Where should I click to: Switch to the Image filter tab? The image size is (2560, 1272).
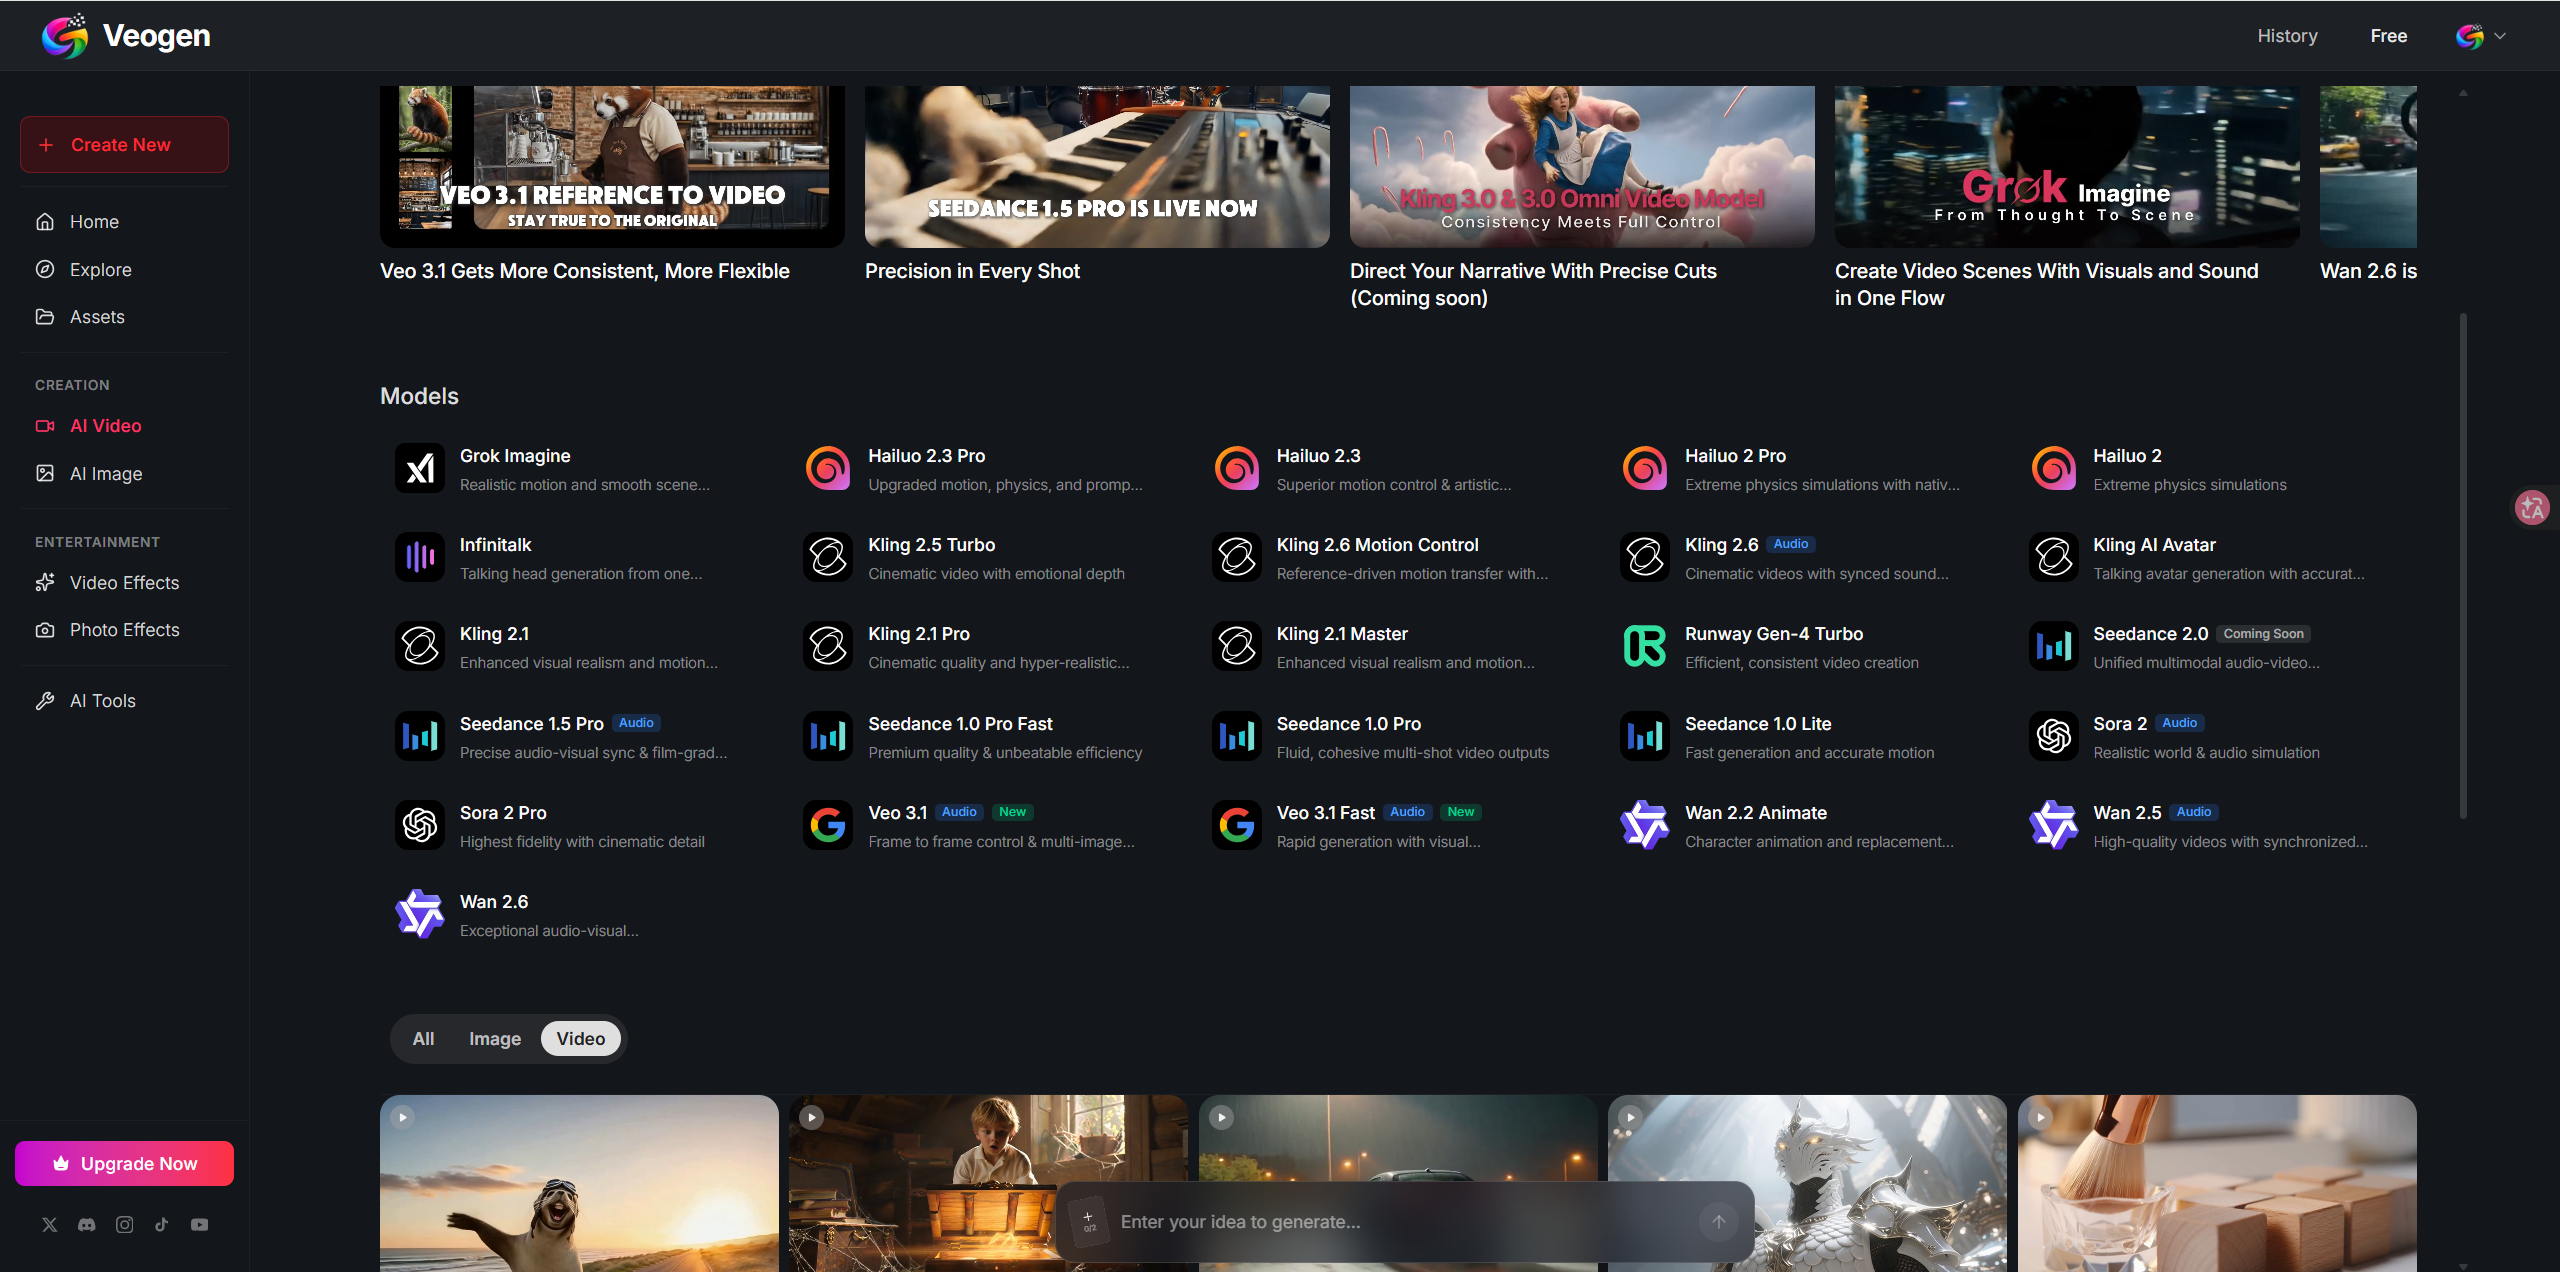point(495,1038)
